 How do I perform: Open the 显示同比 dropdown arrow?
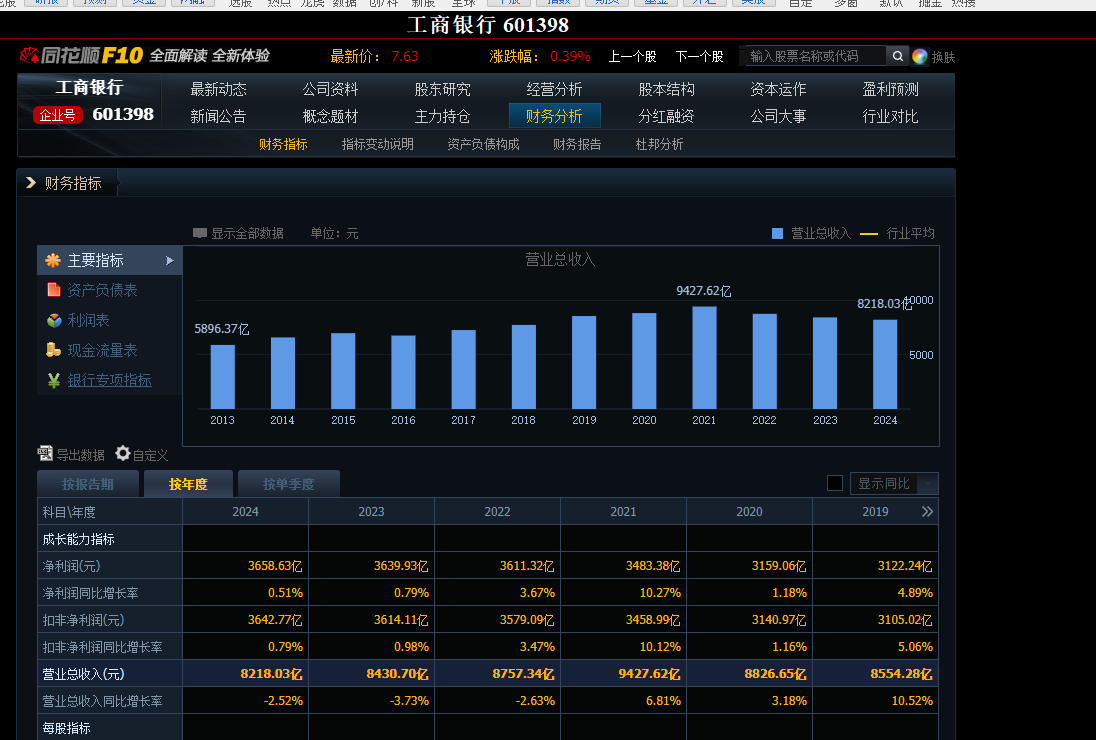click(928, 484)
